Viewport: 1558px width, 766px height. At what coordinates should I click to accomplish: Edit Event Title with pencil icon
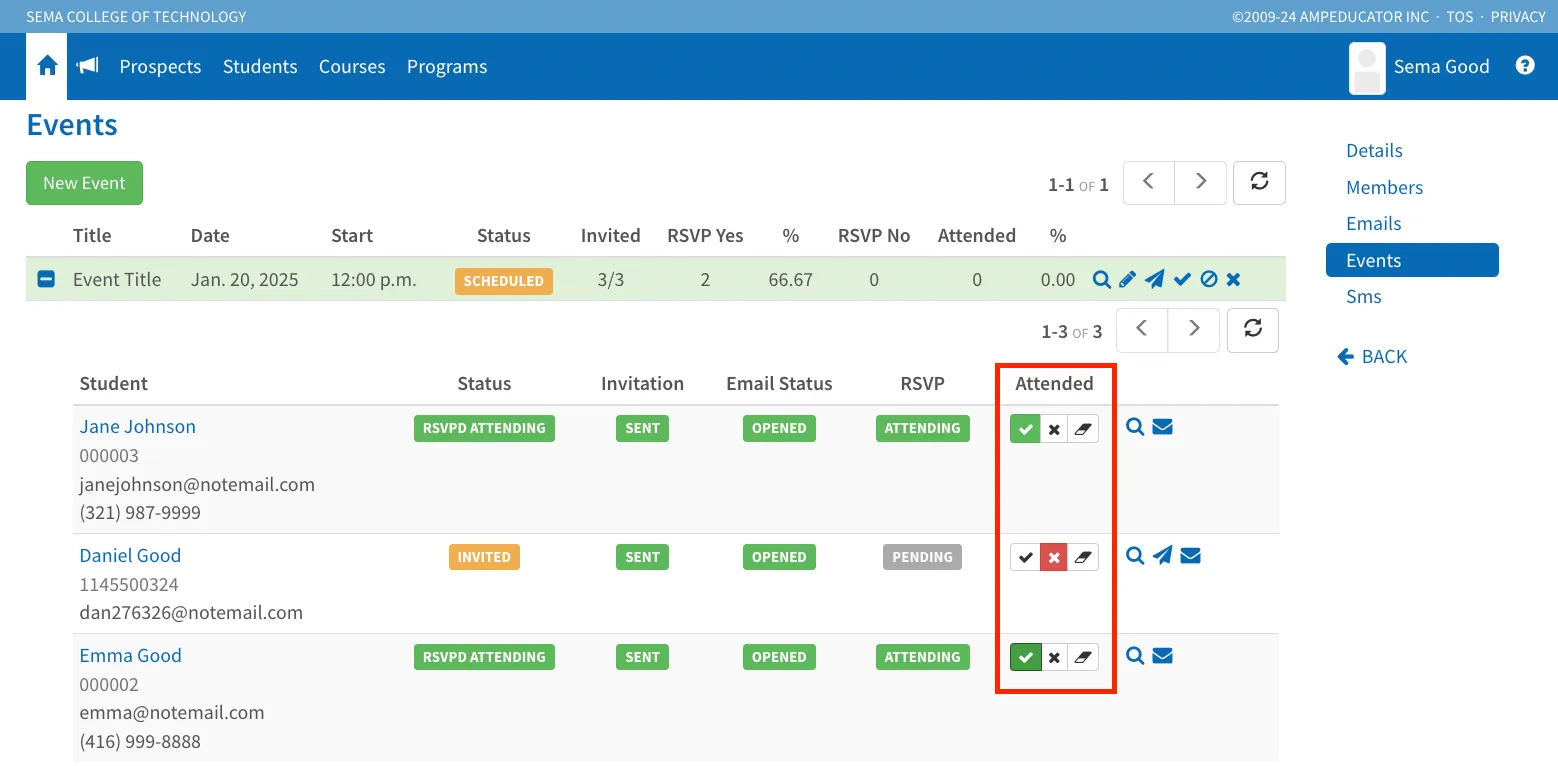click(x=1127, y=280)
